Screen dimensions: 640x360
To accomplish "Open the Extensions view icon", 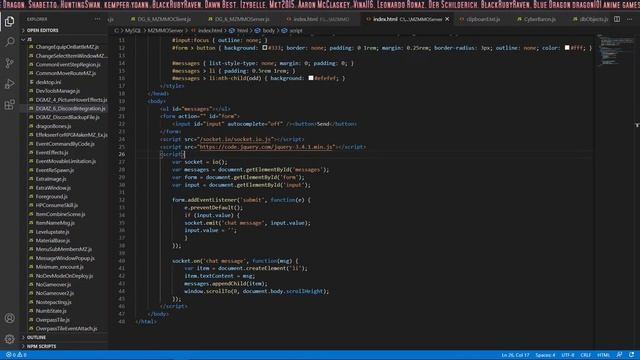I will (x=9, y=104).
